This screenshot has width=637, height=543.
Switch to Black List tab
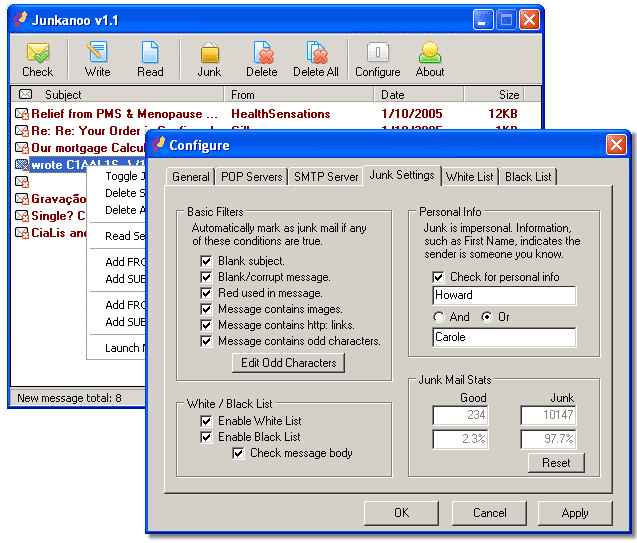[x=528, y=177]
